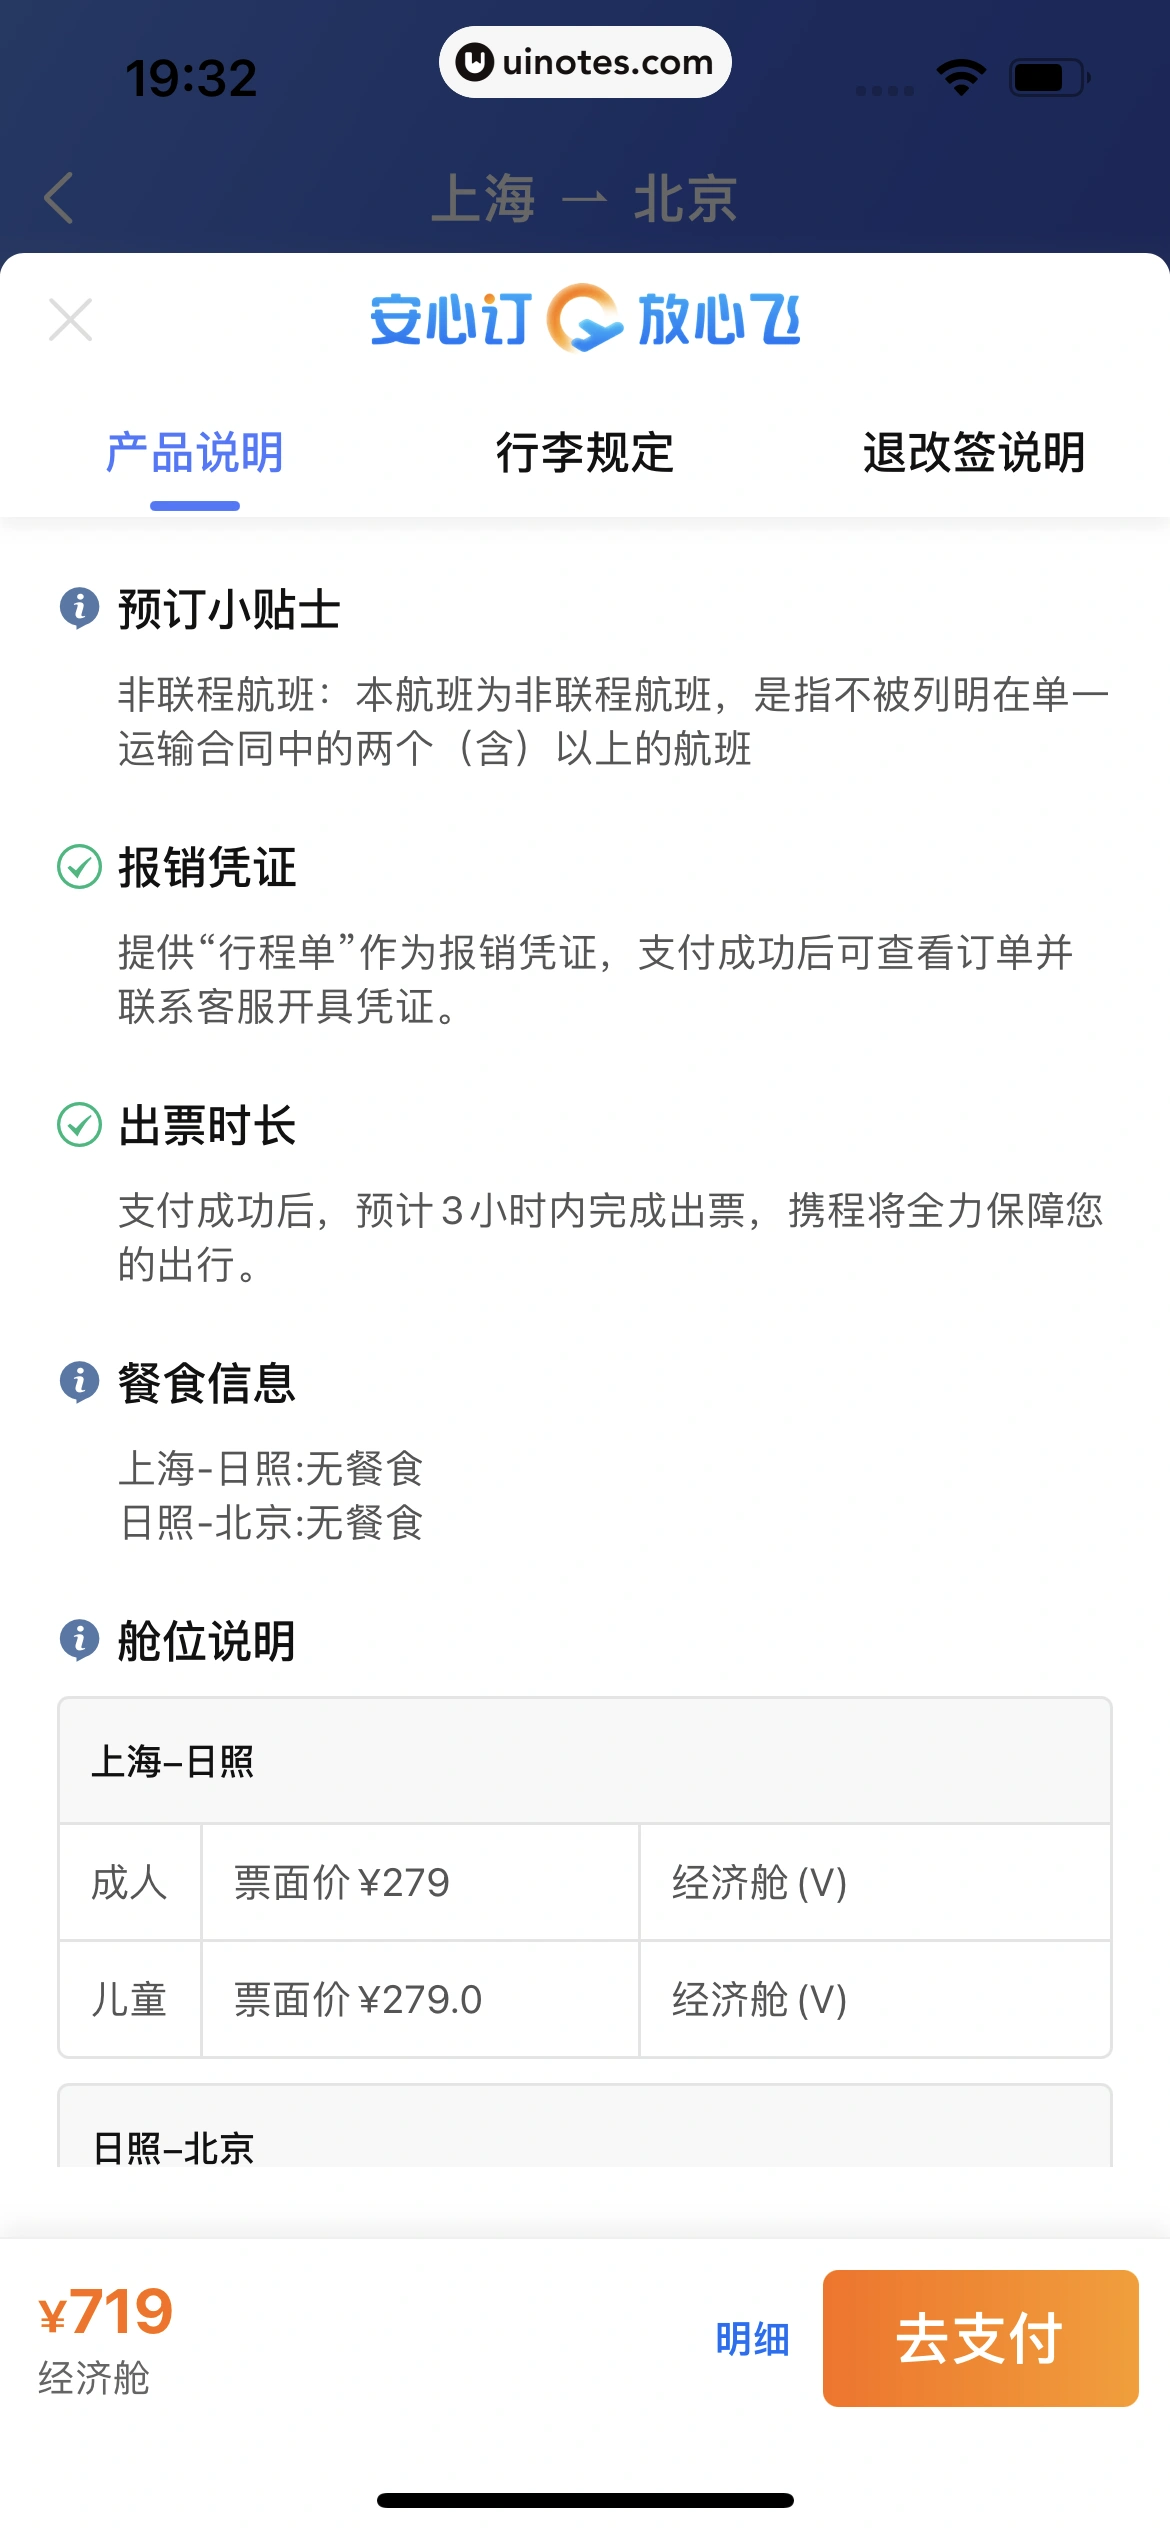Tap info icon beside 餐食信息
1170x2532 pixels.
79,1382
